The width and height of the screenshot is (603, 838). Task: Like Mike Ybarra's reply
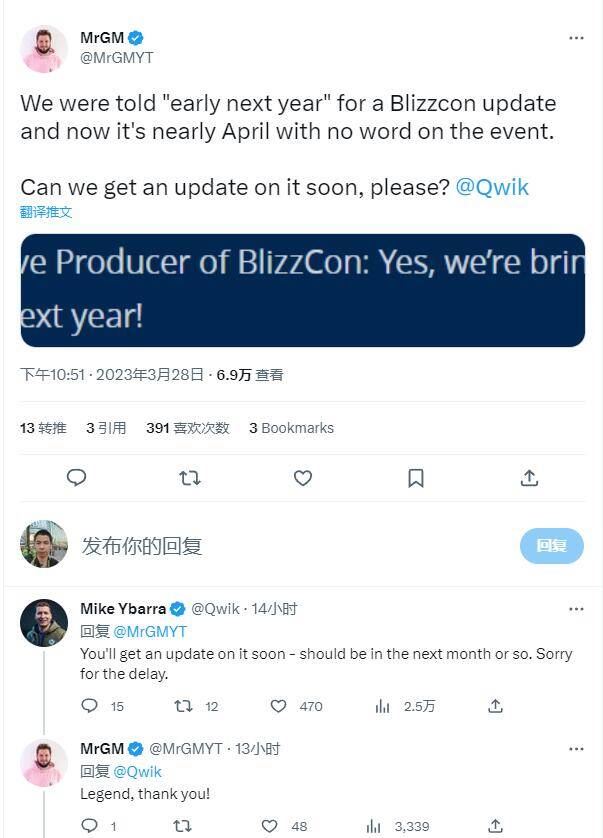(279, 706)
